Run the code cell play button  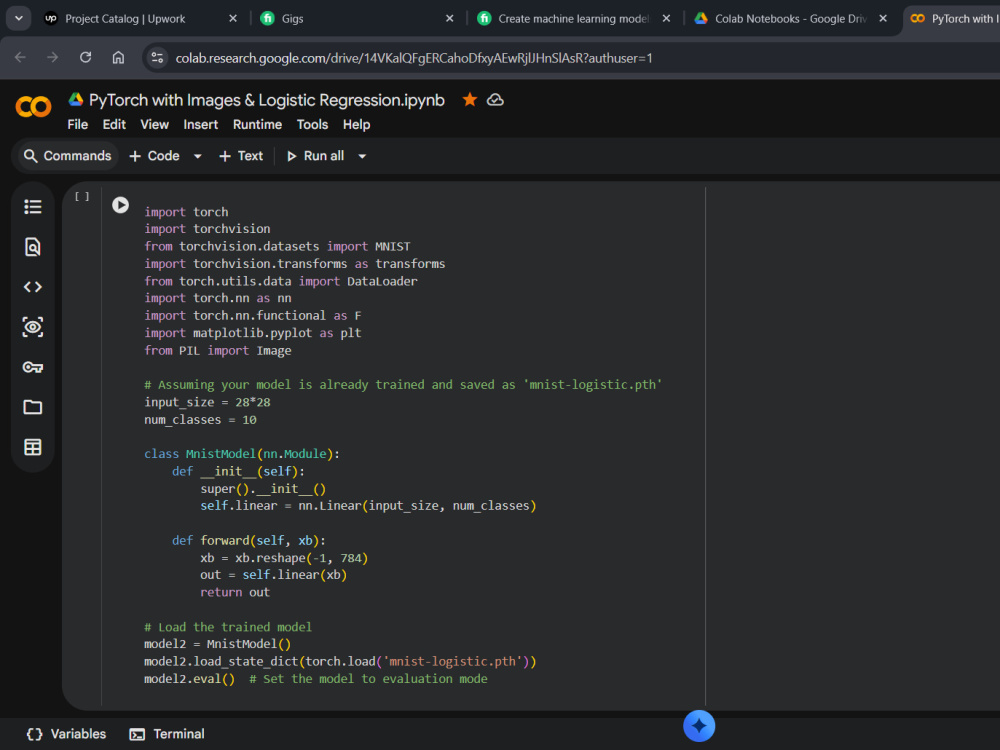coord(121,205)
